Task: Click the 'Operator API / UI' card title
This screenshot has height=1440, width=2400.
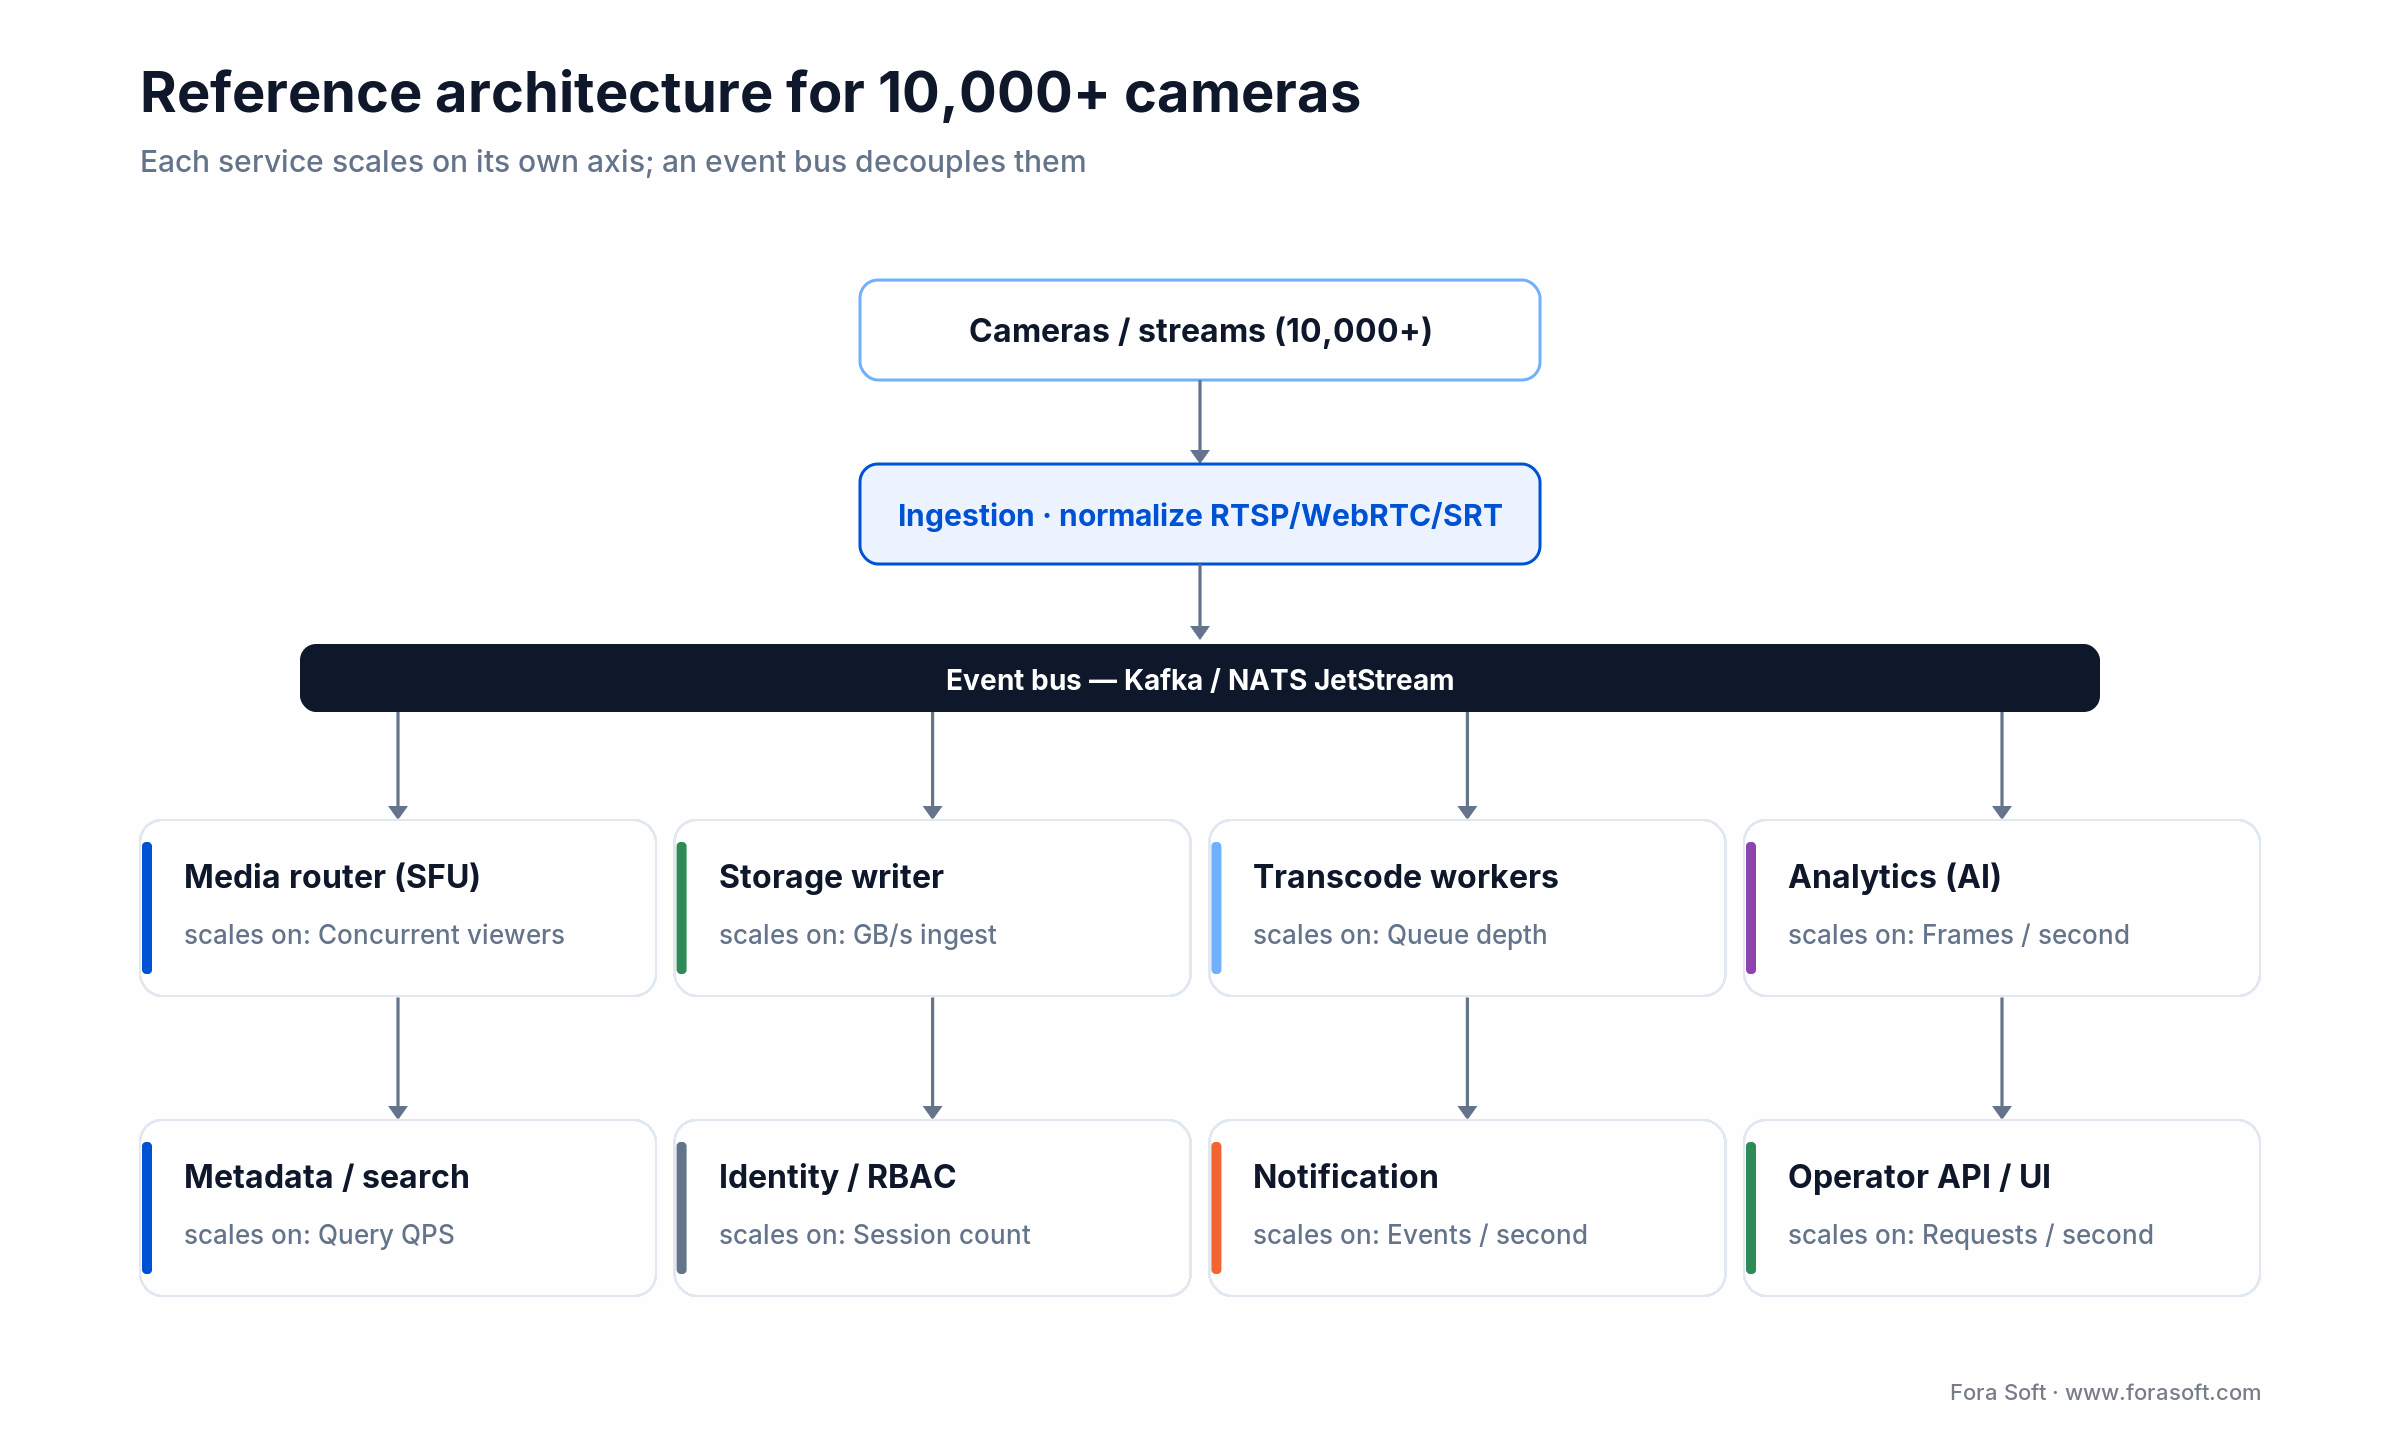Action: (1920, 1176)
